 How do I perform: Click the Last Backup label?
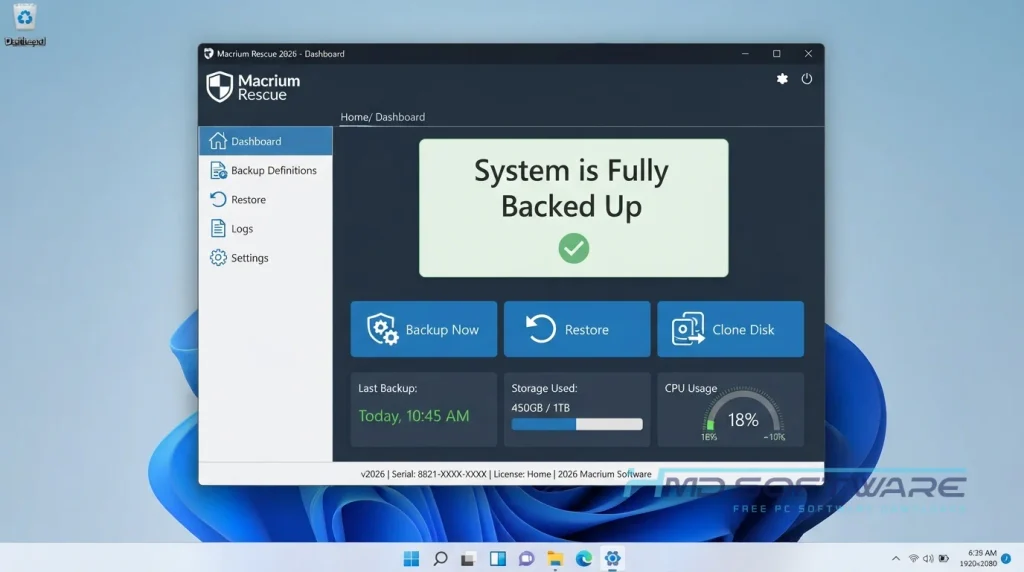coord(387,388)
